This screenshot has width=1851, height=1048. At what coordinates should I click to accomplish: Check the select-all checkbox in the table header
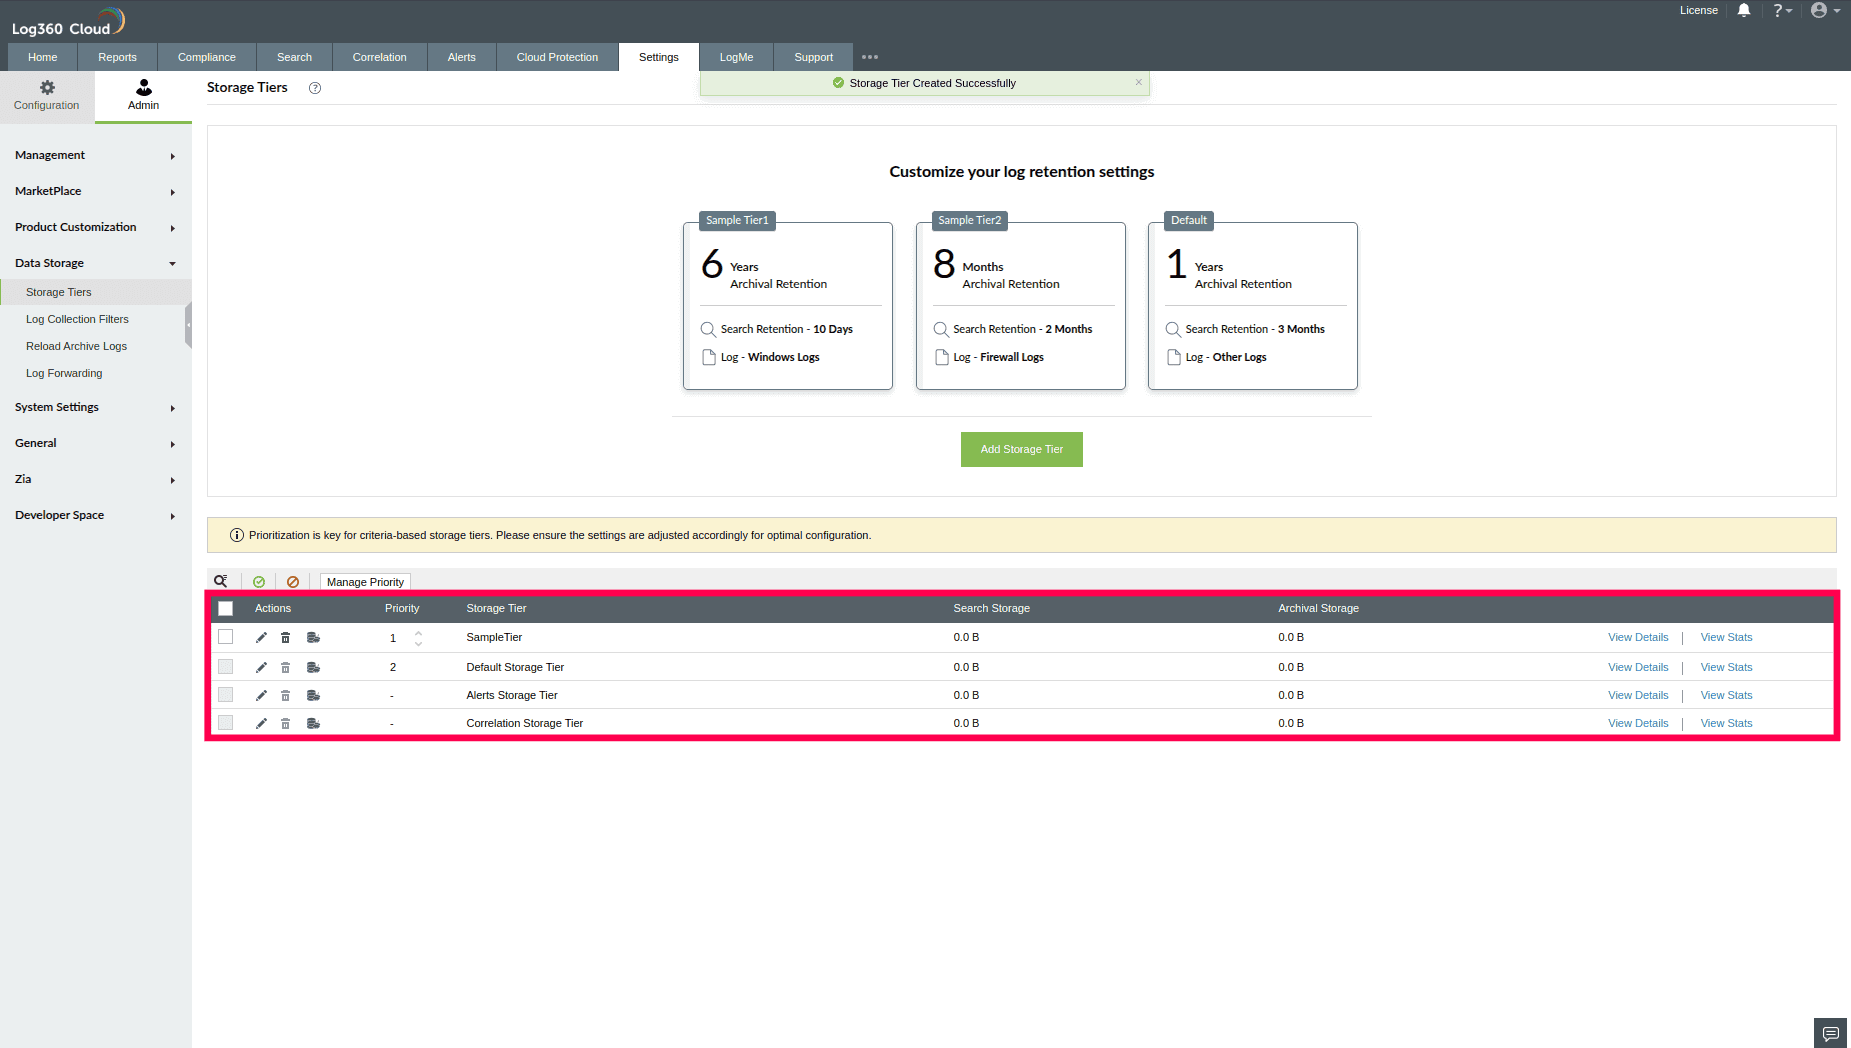click(225, 608)
